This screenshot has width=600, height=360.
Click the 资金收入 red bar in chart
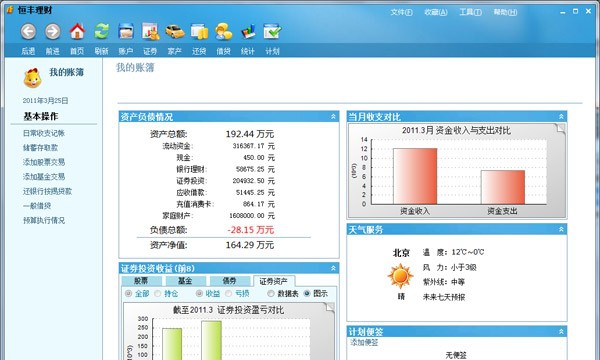pyautogui.click(x=415, y=176)
